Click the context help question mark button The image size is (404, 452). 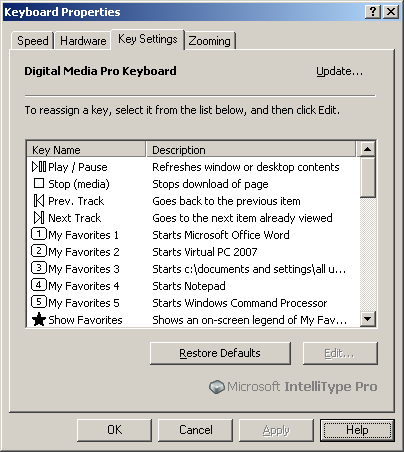pos(373,12)
